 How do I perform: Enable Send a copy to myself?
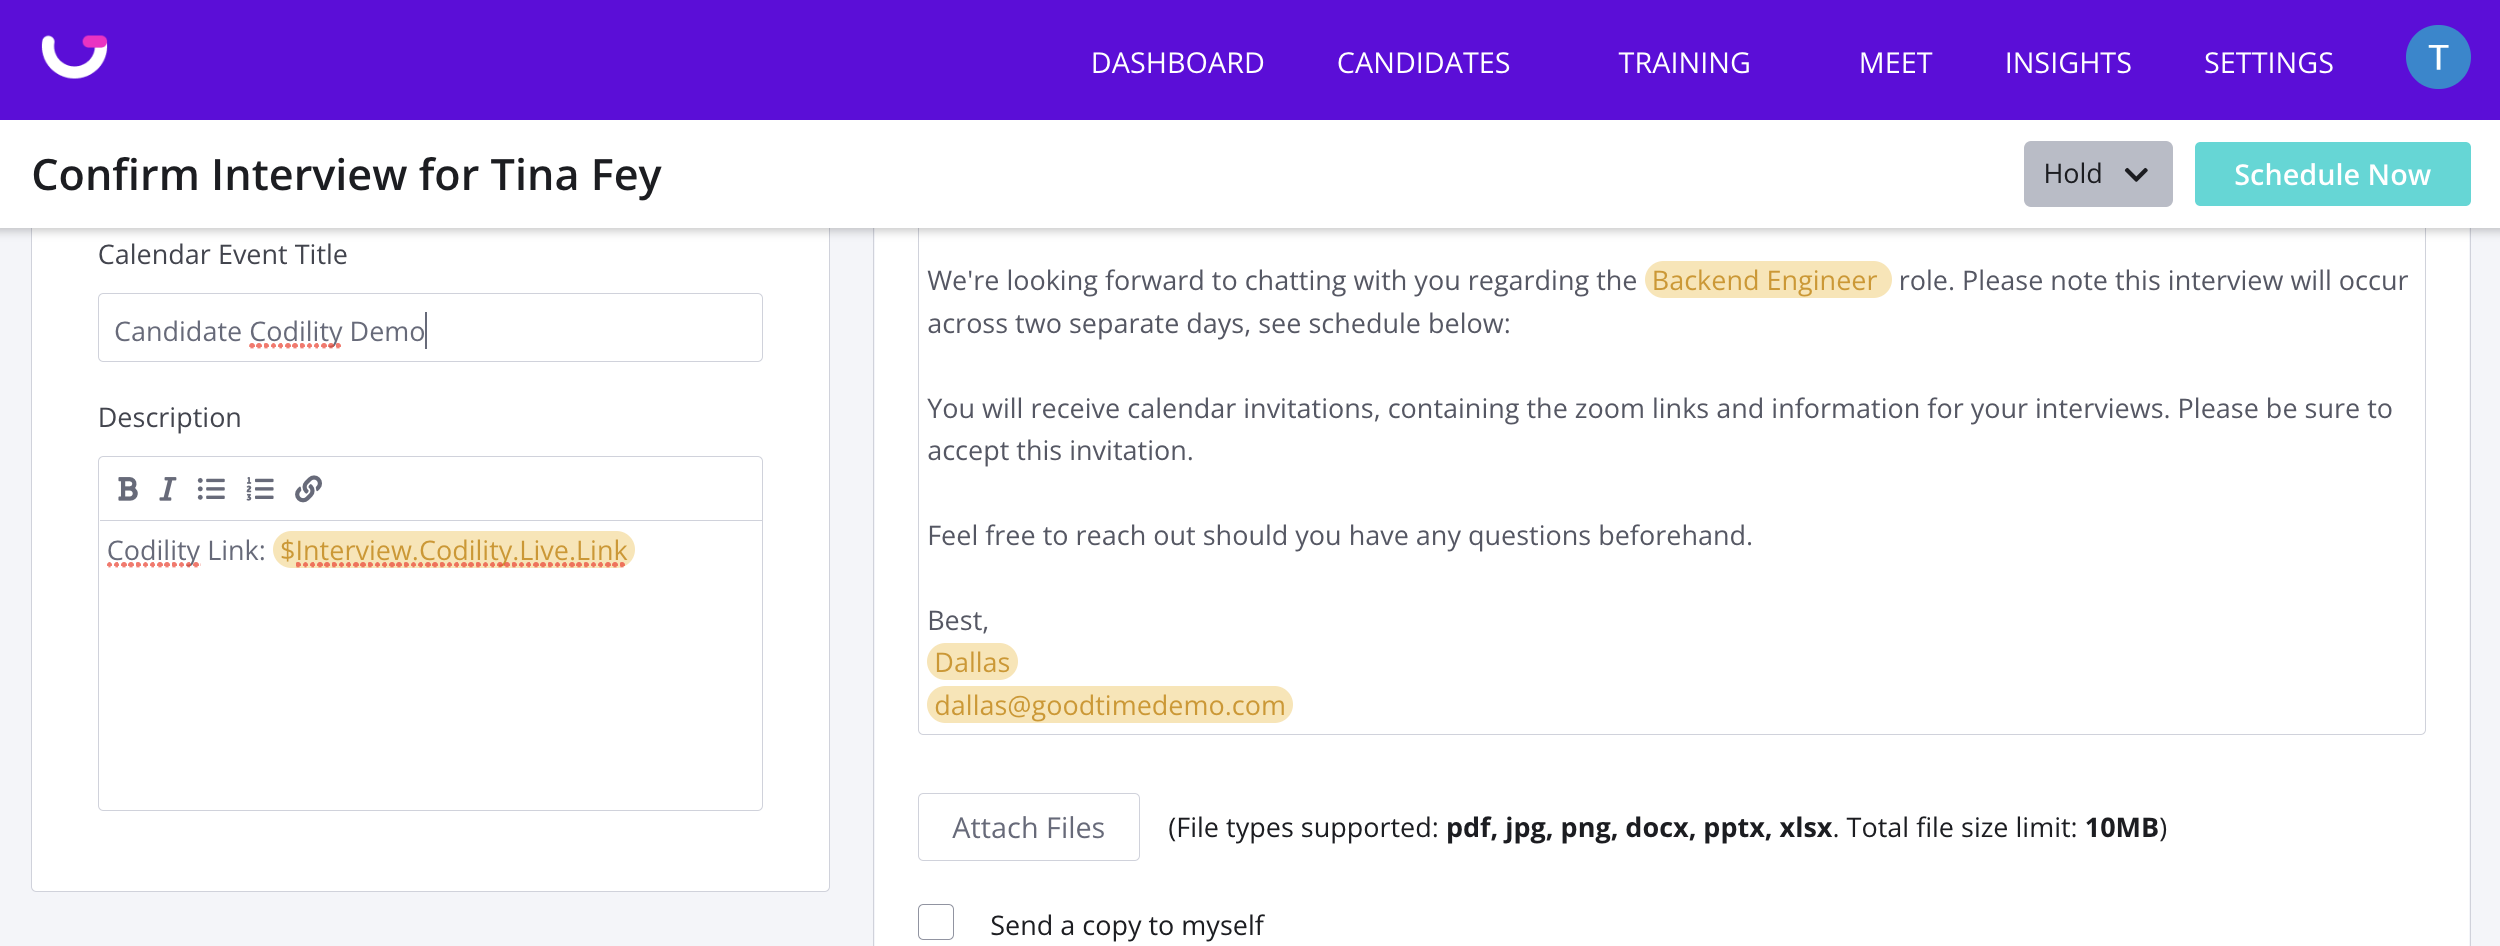click(x=936, y=922)
